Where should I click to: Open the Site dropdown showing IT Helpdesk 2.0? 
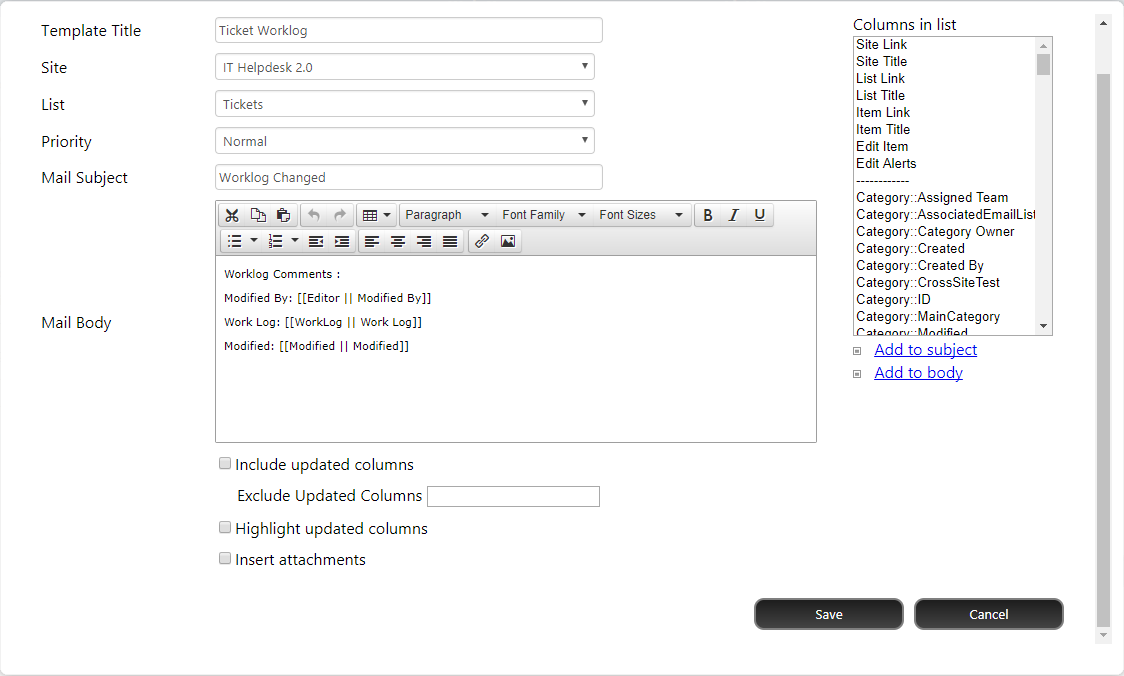(405, 67)
